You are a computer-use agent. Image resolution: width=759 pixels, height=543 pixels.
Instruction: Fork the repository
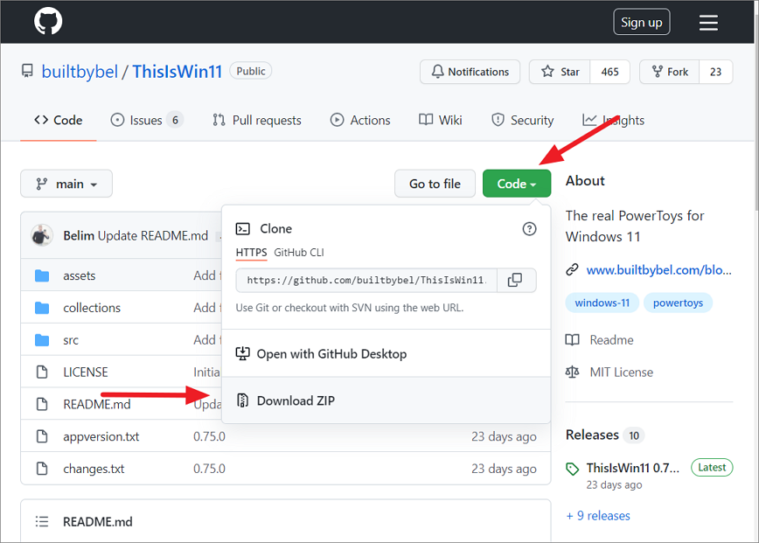click(670, 72)
